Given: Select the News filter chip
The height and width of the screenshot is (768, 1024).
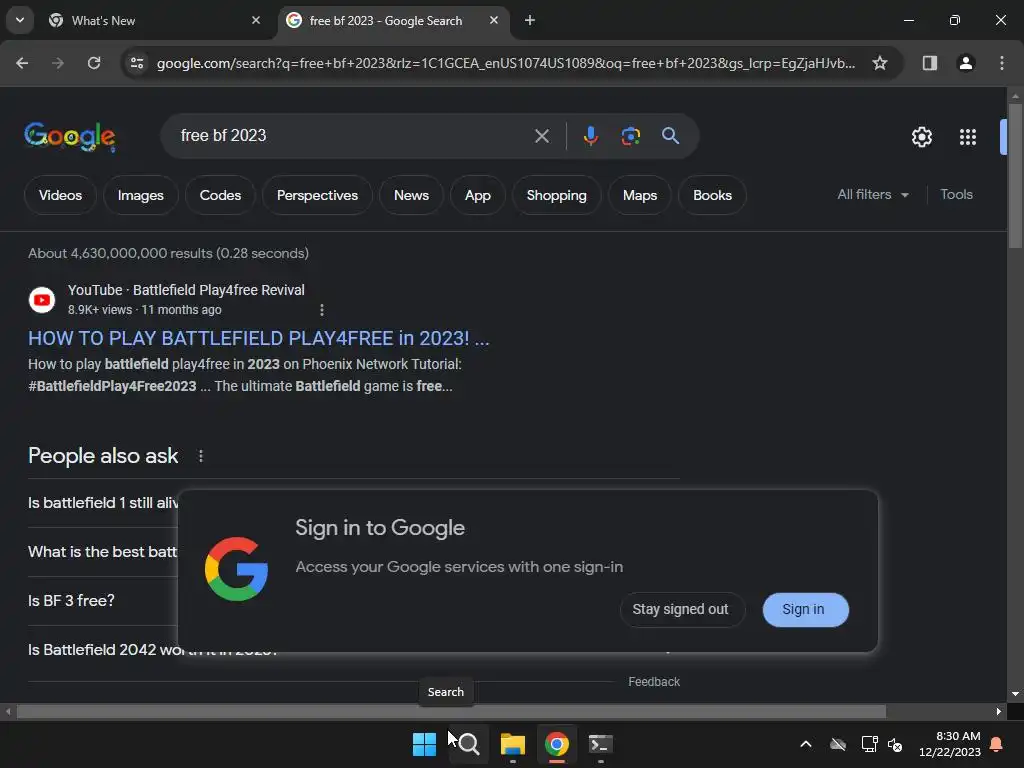Looking at the screenshot, I should coord(411,195).
